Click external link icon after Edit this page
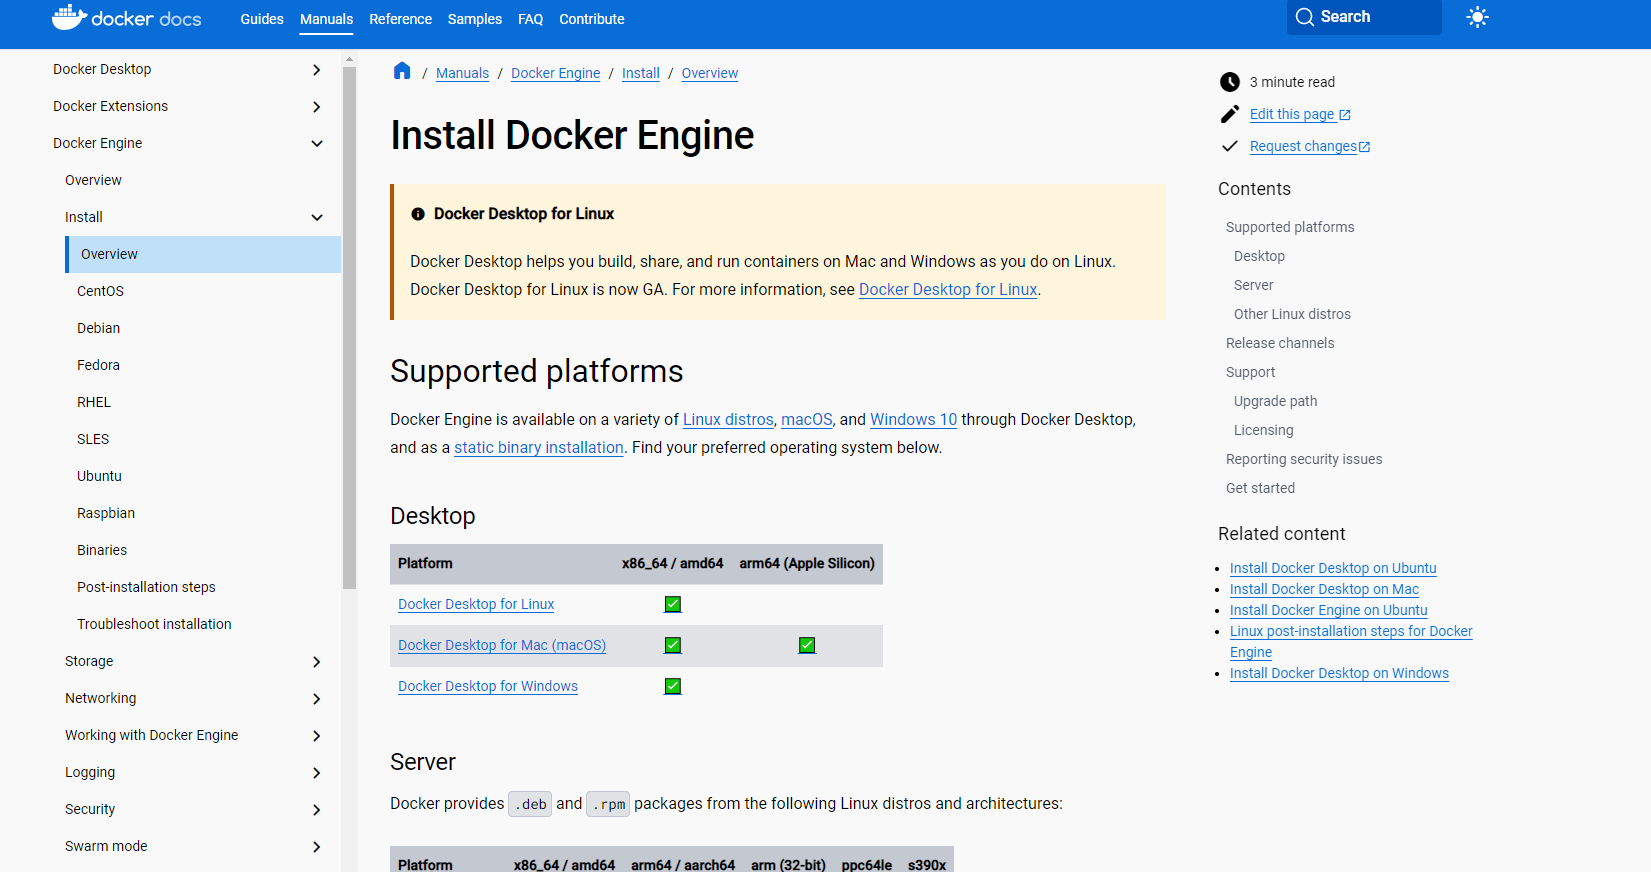The image size is (1651, 872). (1345, 115)
